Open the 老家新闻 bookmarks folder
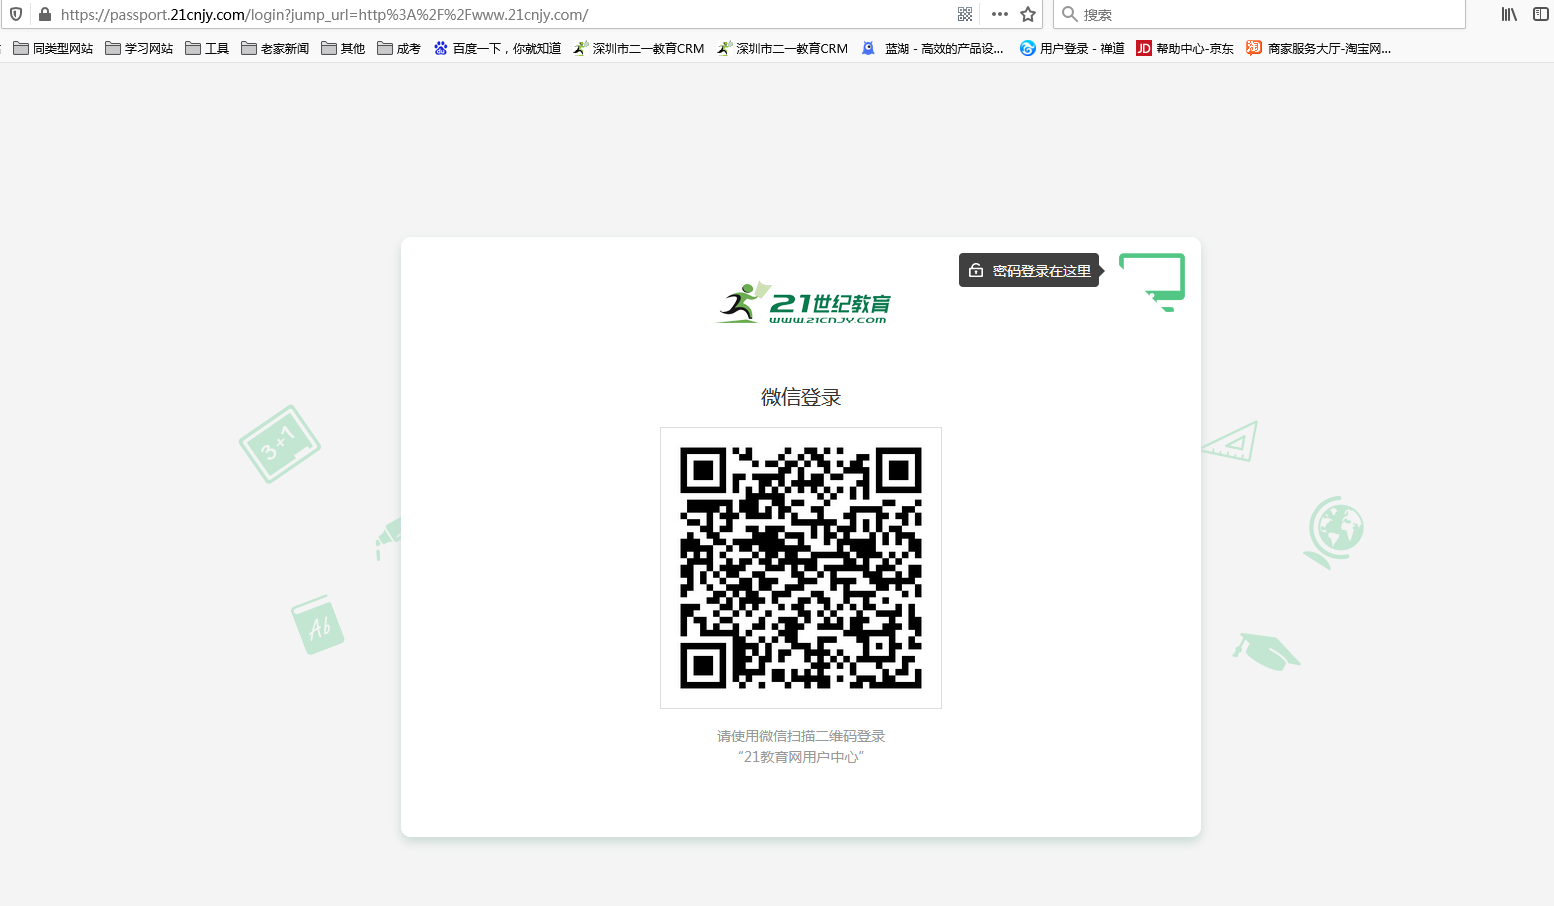The width and height of the screenshot is (1554, 906). (275, 48)
